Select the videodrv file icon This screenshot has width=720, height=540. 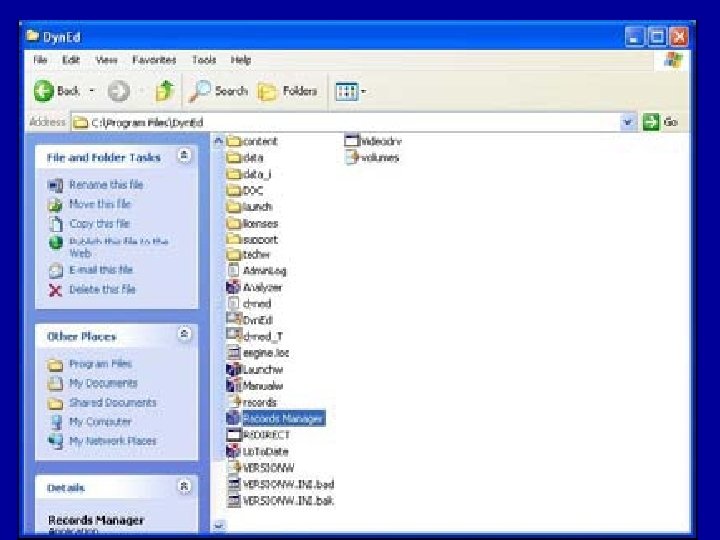pos(352,141)
